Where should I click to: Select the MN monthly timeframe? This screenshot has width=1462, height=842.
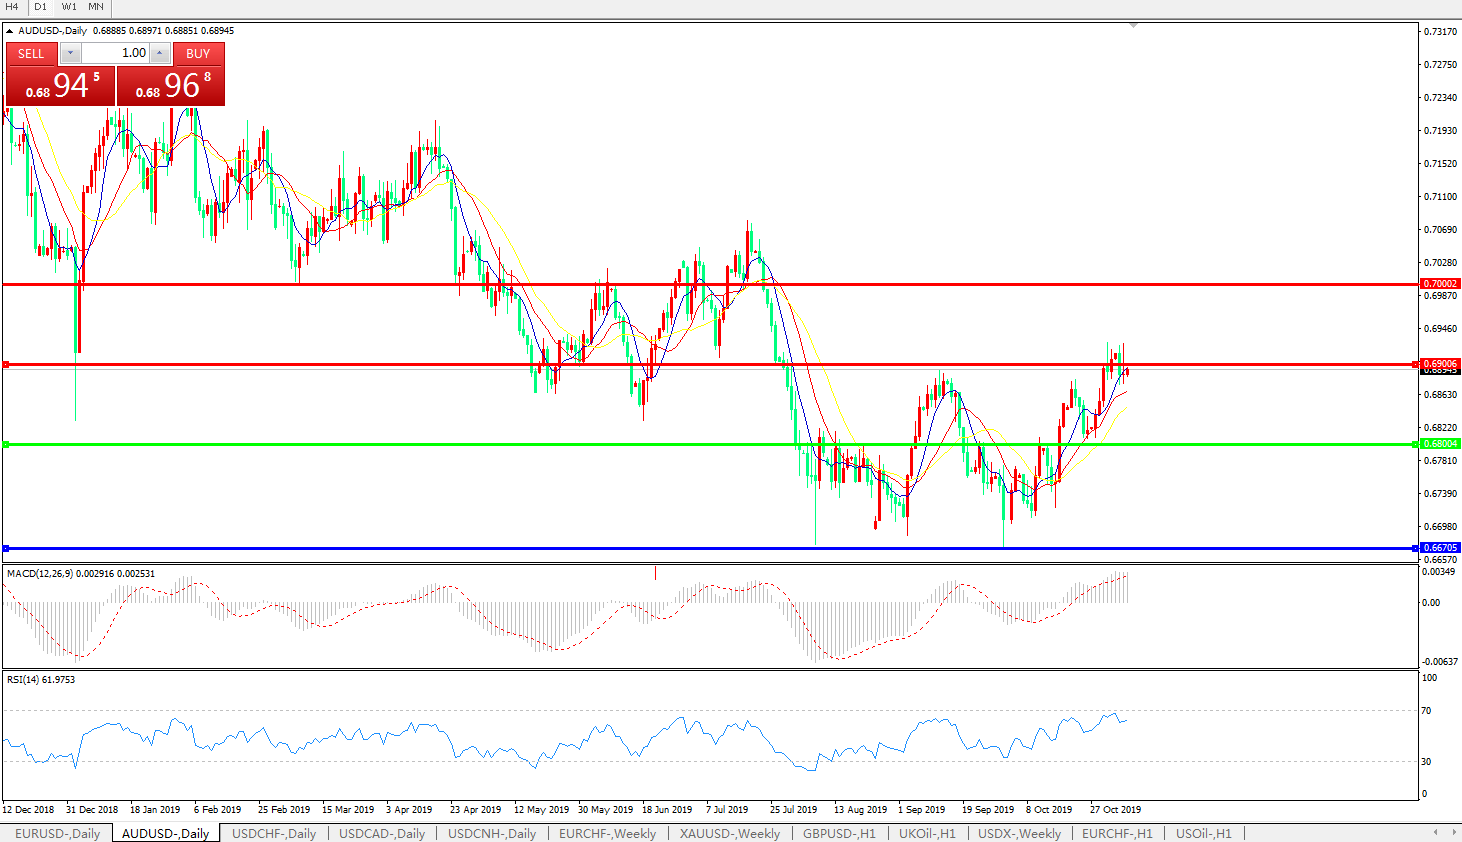pos(96,7)
